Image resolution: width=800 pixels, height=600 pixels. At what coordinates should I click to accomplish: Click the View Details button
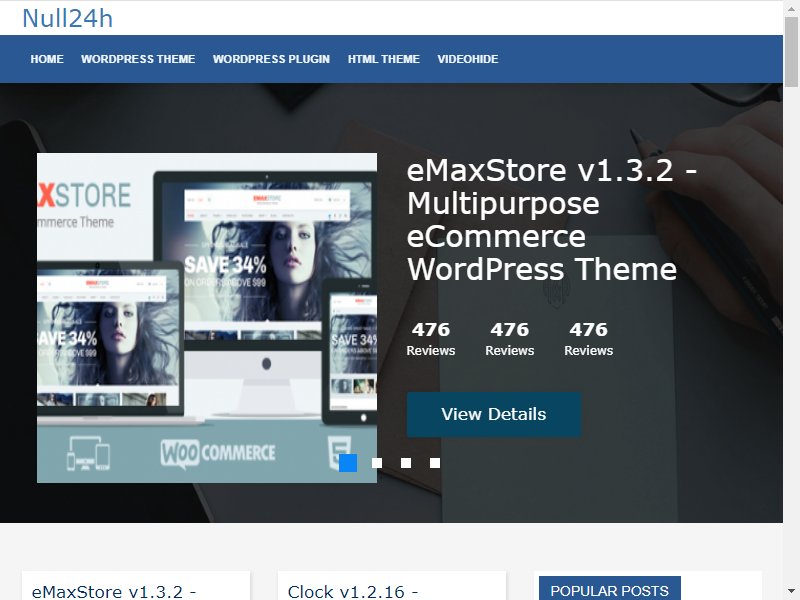494,414
